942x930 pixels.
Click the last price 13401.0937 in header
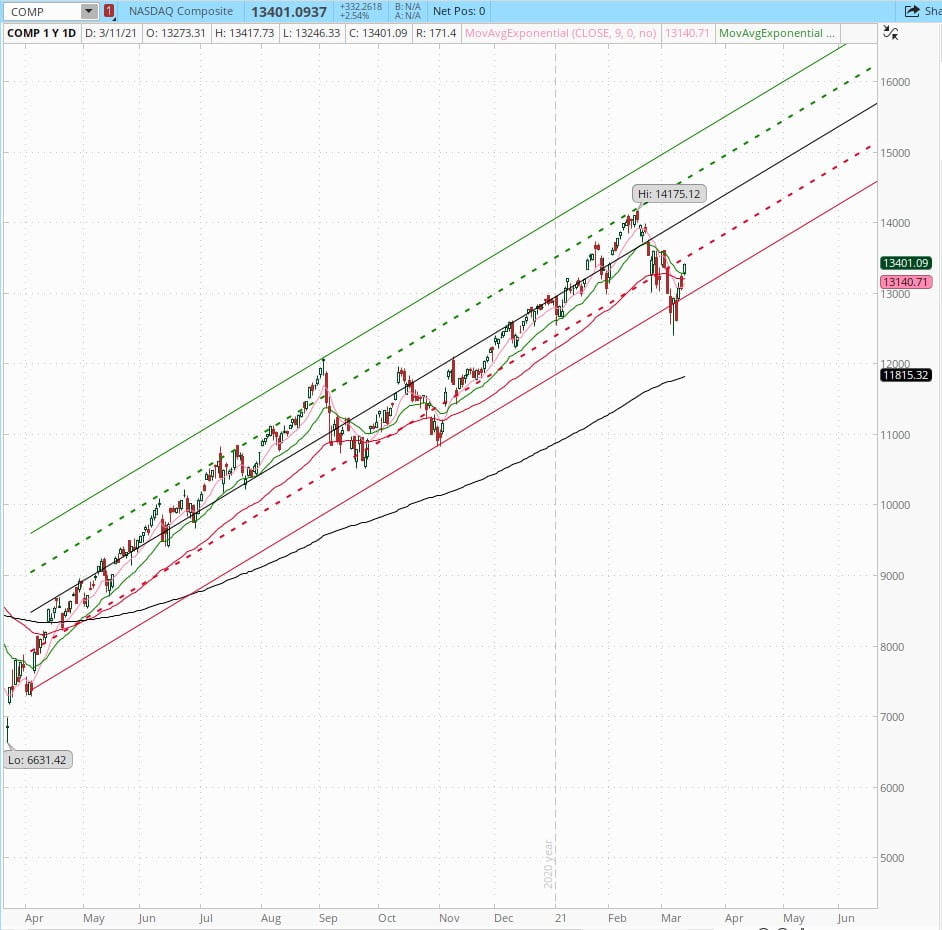coord(288,11)
